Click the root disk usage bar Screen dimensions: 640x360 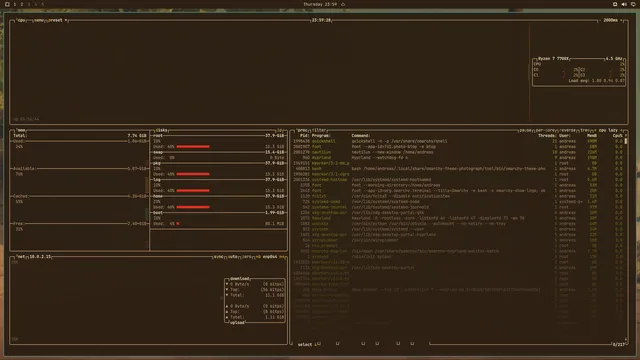click(193, 147)
